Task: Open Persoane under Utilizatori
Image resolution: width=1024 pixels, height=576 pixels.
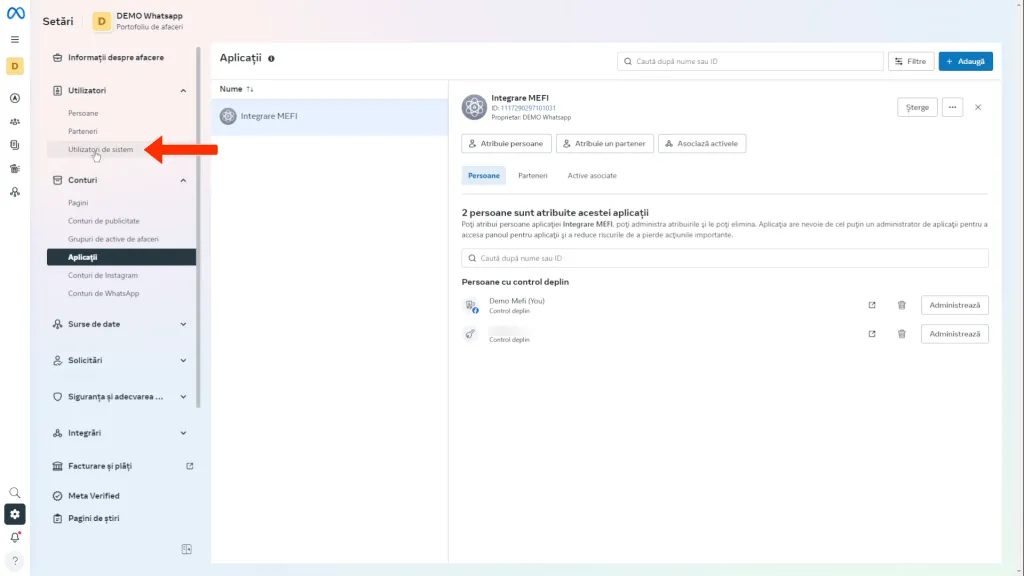Action: point(83,113)
